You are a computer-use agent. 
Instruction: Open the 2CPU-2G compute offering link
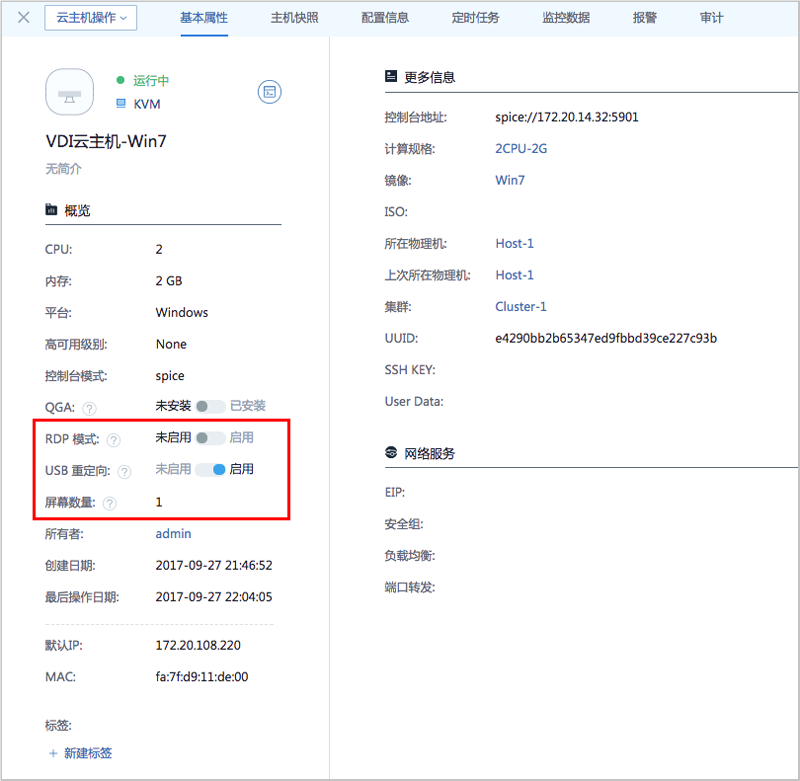521,148
